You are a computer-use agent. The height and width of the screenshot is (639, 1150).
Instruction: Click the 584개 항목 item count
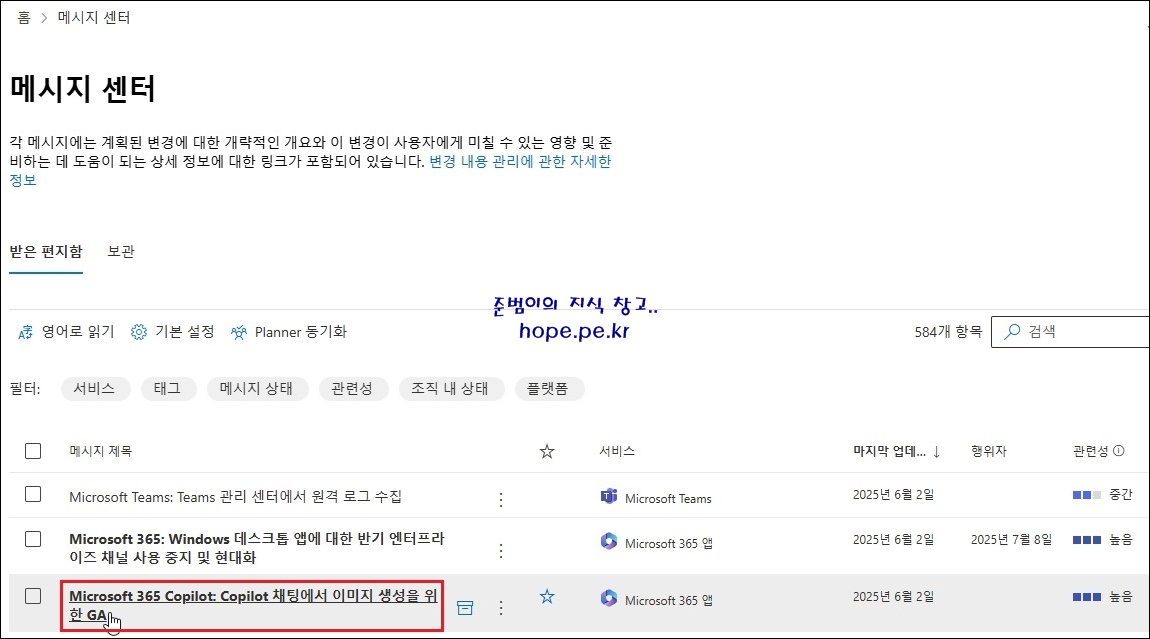click(x=948, y=332)
